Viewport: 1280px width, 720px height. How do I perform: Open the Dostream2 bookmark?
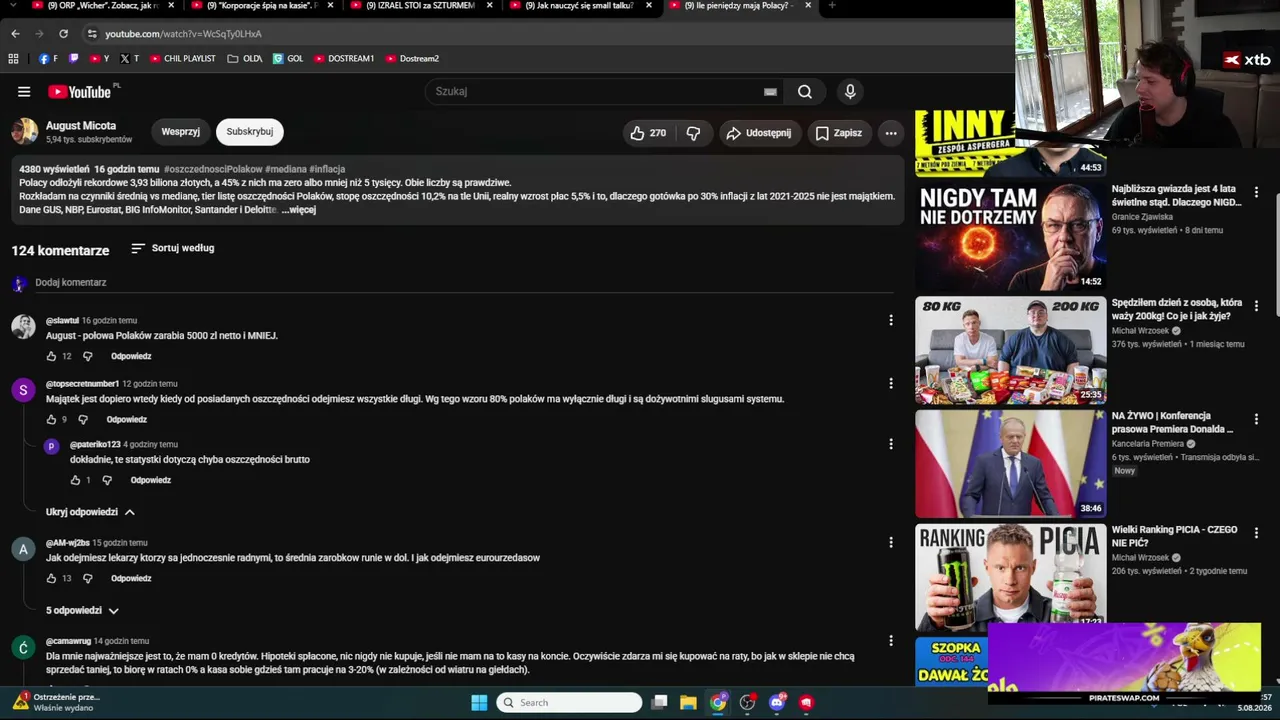coord(412,59)
